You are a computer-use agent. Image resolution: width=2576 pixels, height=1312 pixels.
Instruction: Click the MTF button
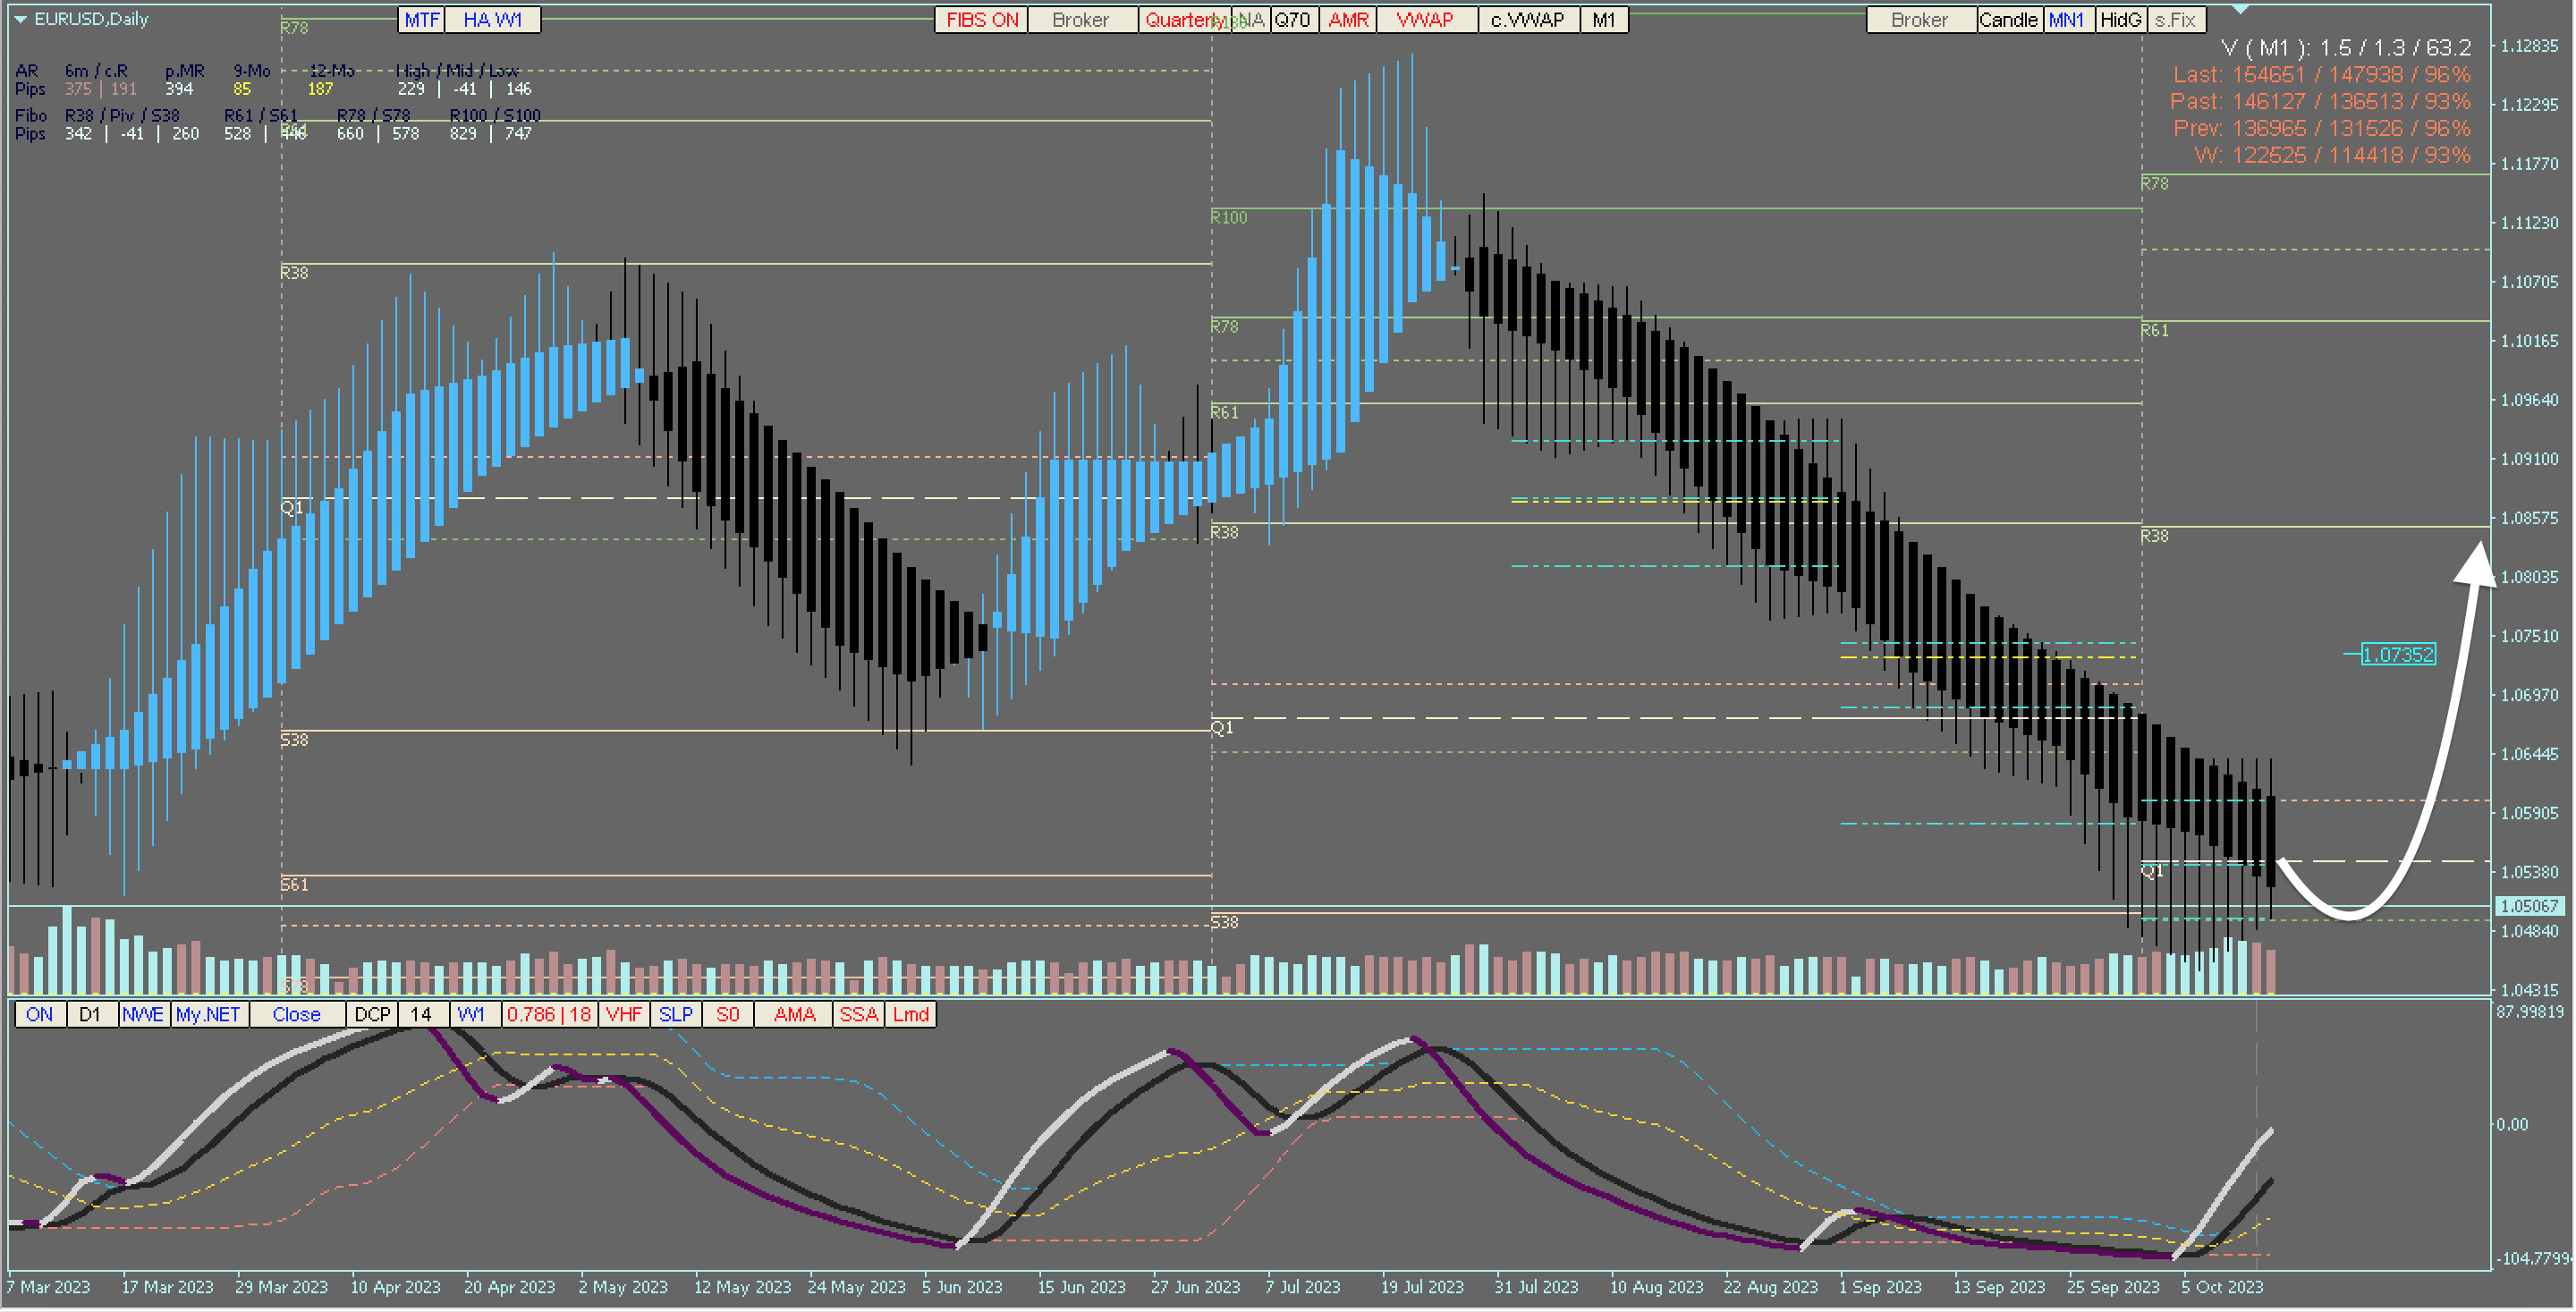point(421,20)
